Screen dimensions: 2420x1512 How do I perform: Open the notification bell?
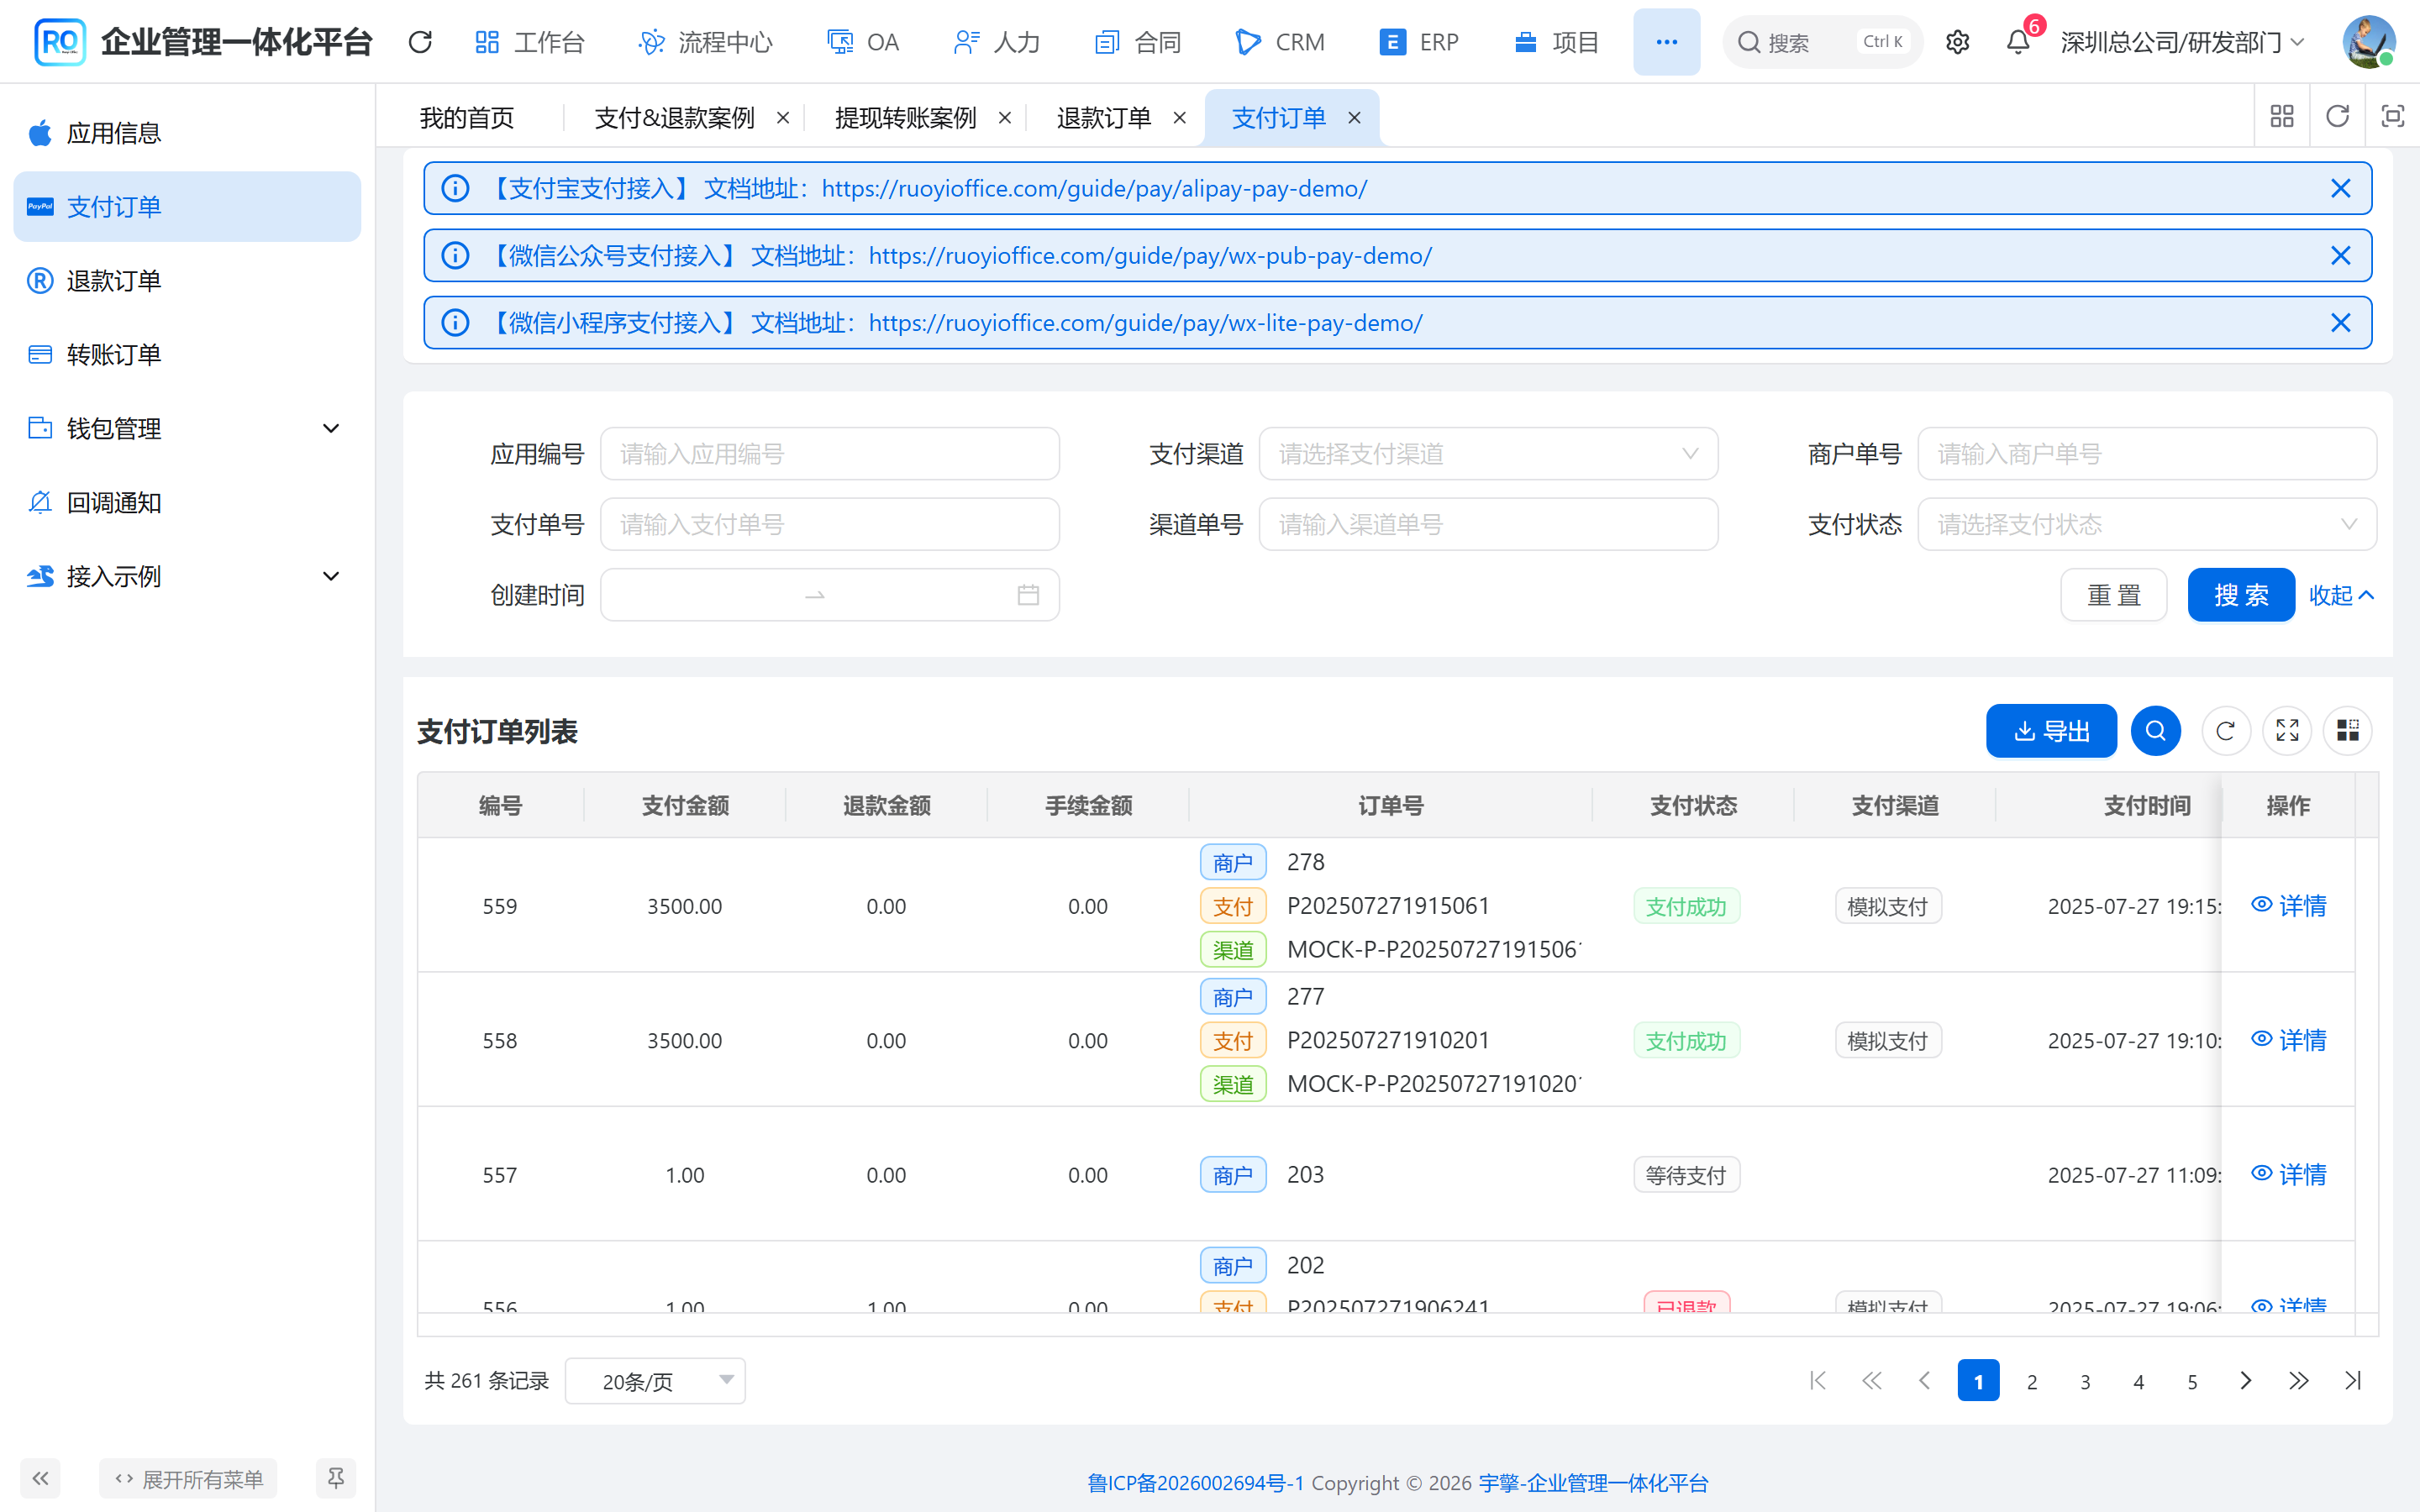coord(2018,42)
